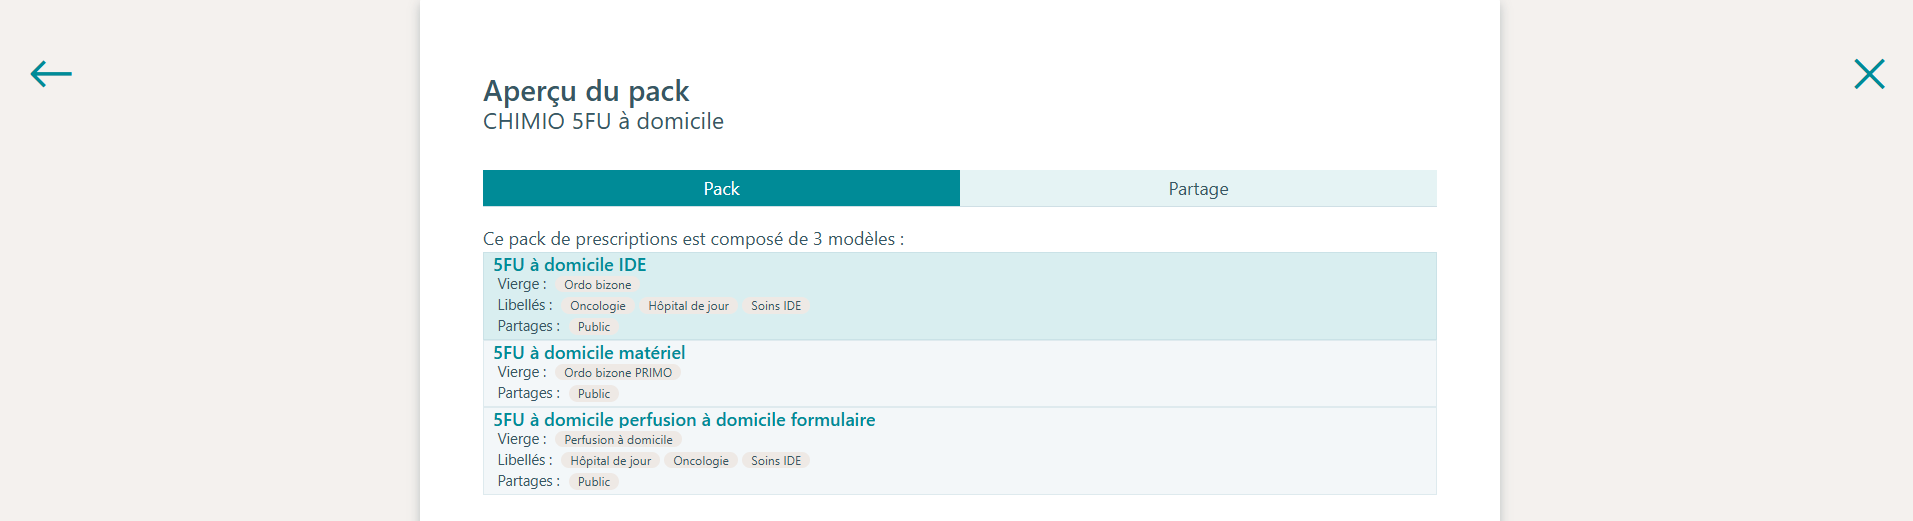Select the Pack tab

click(x=721, y=189)
